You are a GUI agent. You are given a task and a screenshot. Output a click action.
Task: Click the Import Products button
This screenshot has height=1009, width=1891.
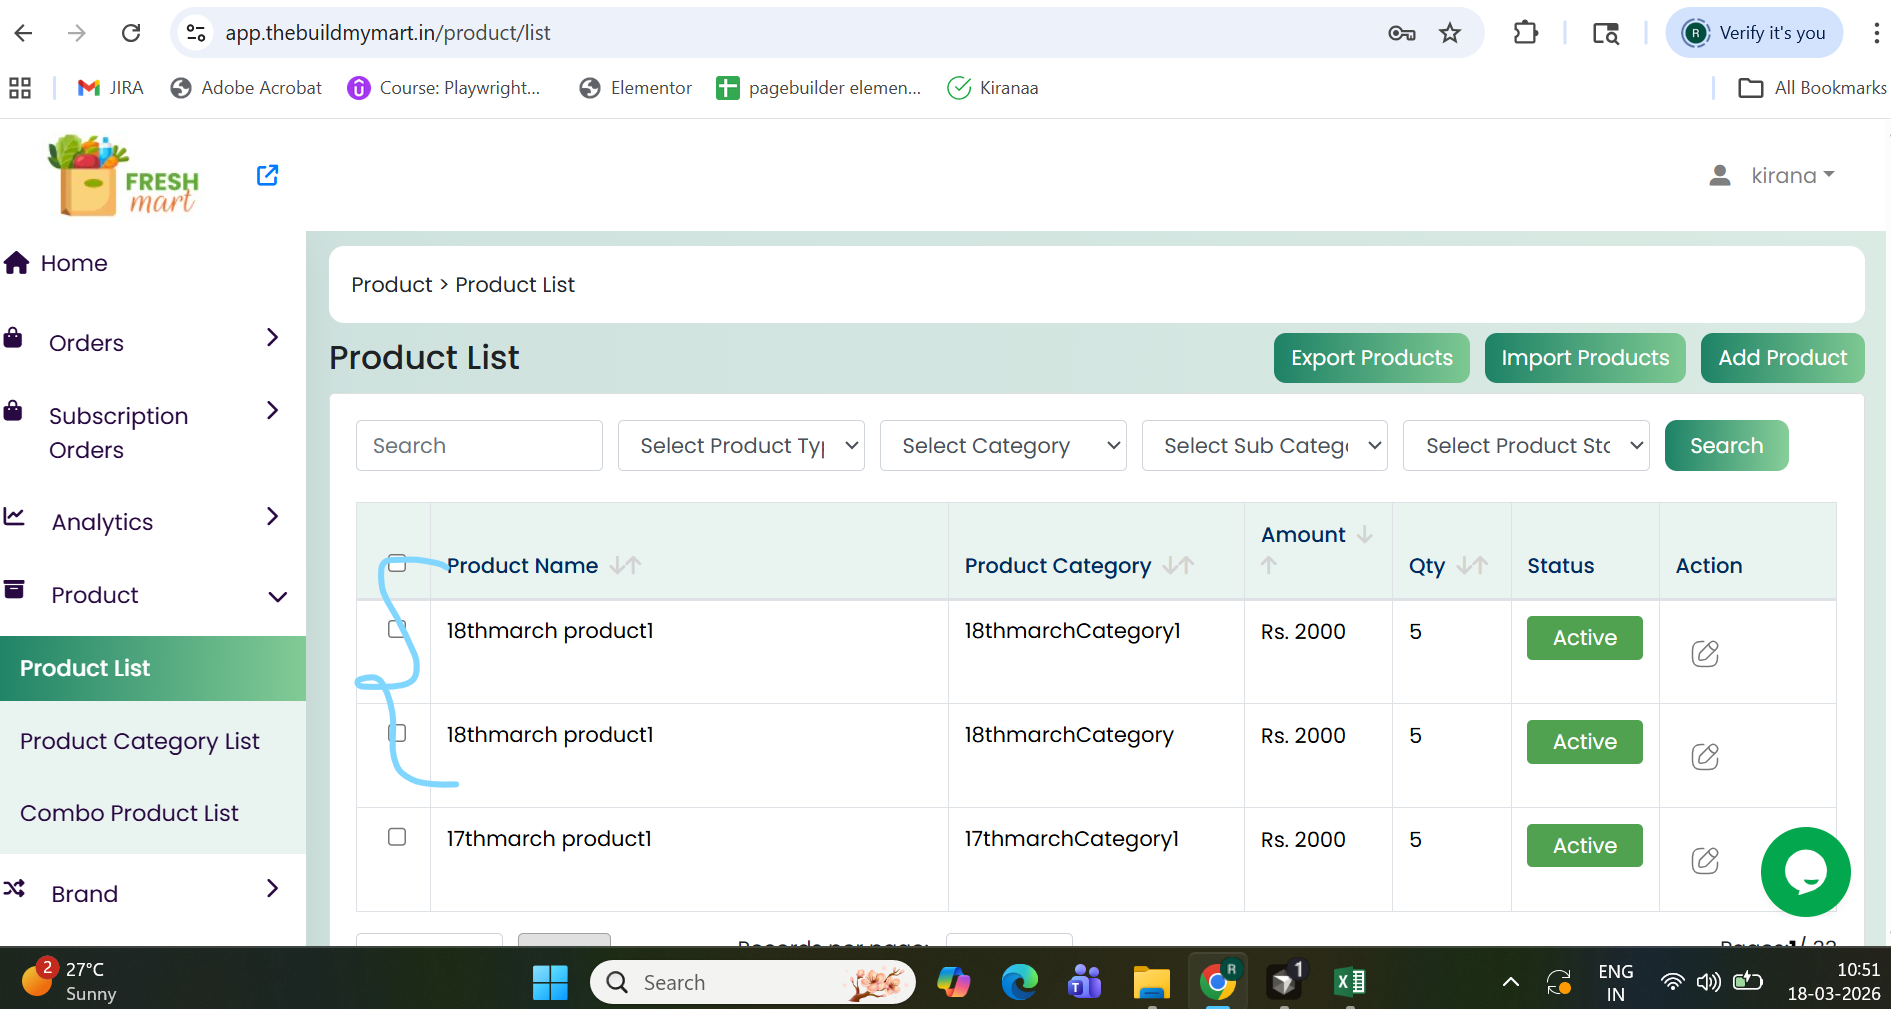click(1585, 358)
